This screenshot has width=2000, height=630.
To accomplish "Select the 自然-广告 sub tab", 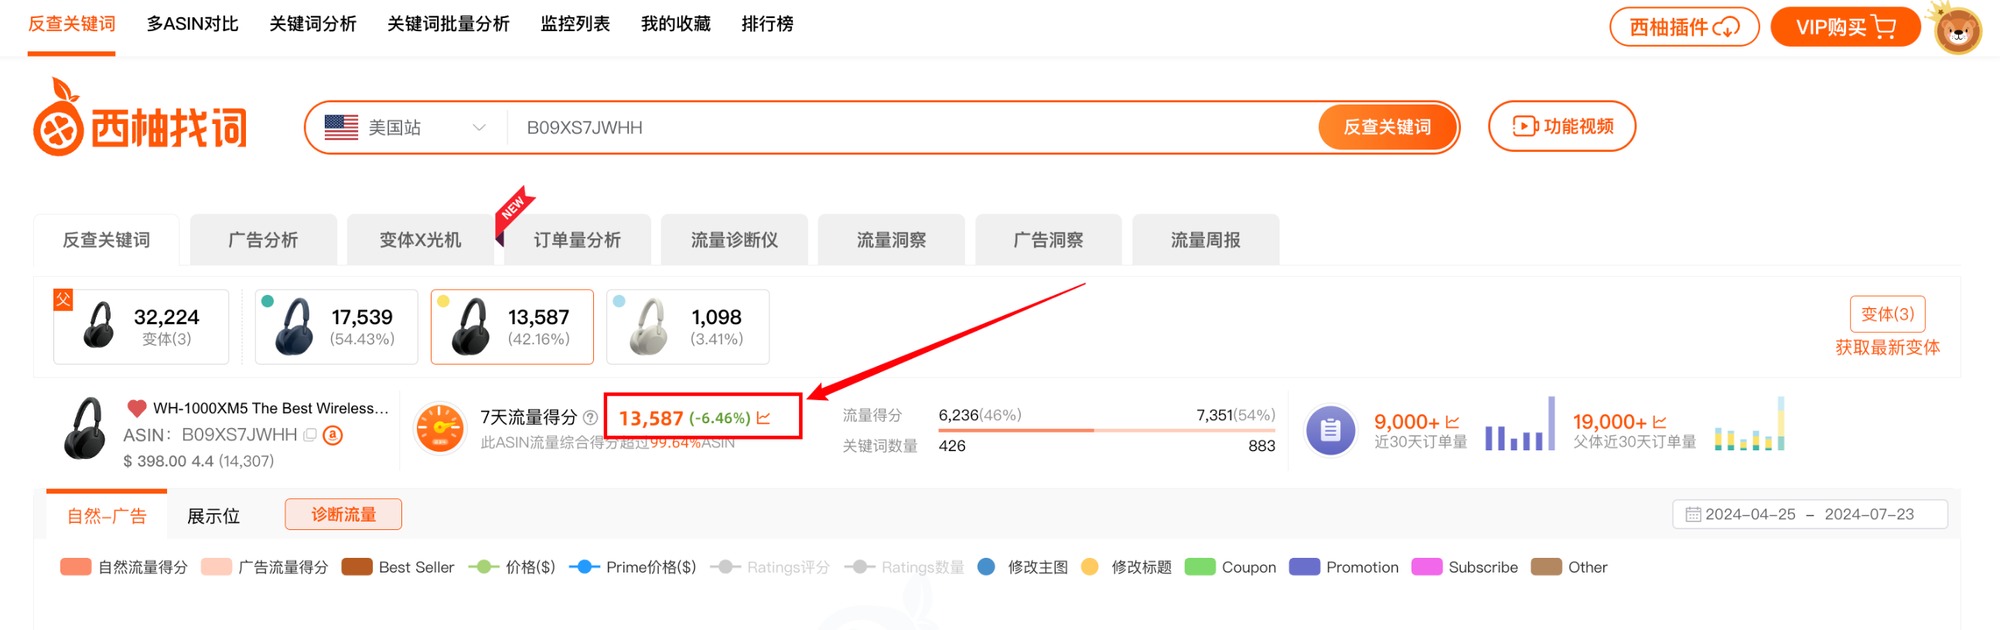I will [106, 516].
